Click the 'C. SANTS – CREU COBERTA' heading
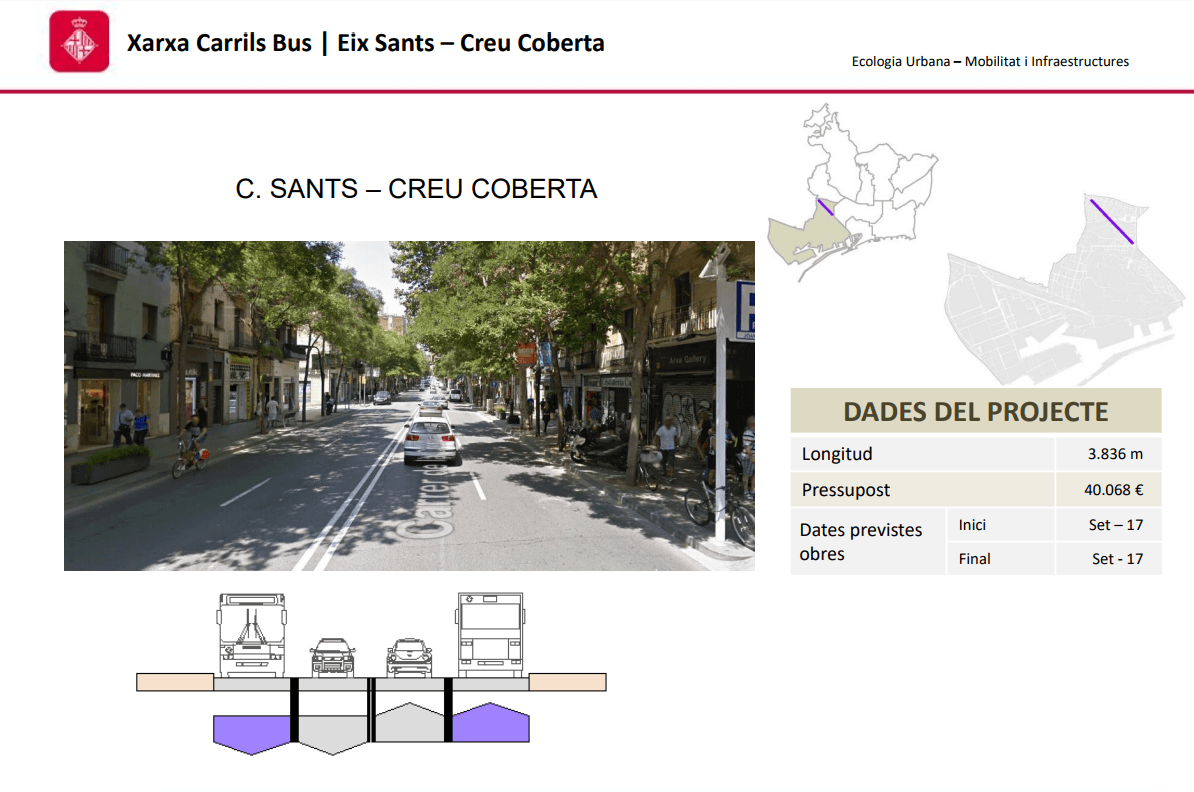Screen dimensions: 1194x792 416,189
